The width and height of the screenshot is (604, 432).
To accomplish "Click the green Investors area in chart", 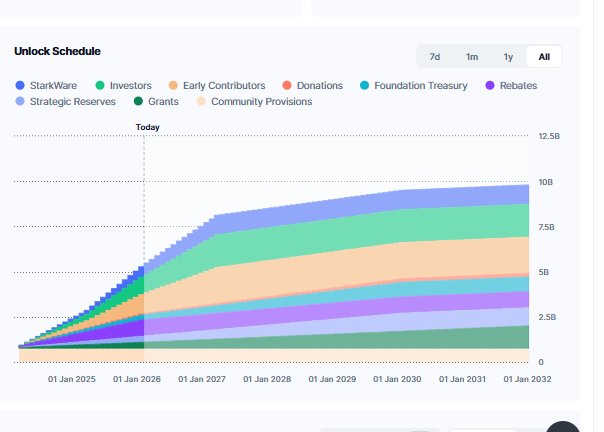I will 400,228.
